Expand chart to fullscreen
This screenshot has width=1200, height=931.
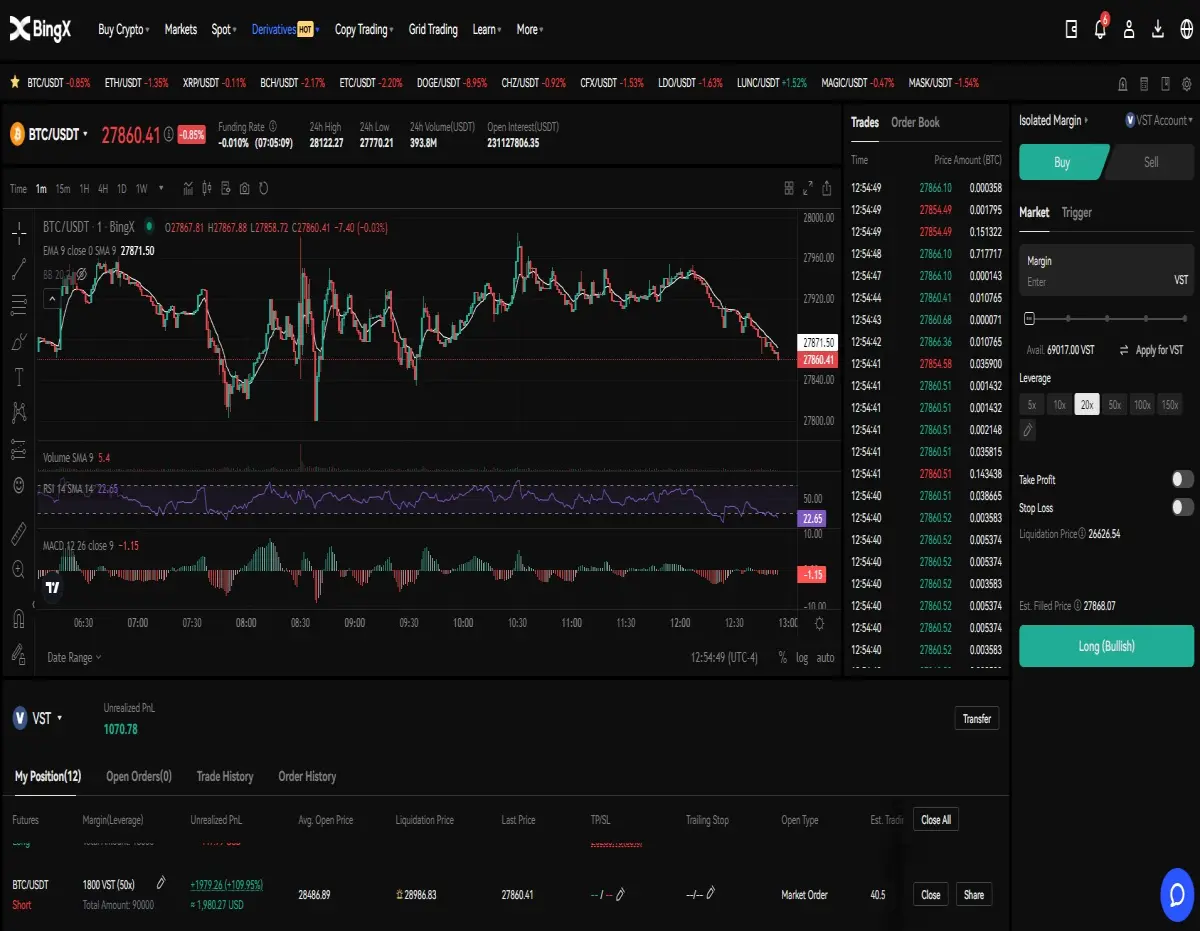click(808, 188)
